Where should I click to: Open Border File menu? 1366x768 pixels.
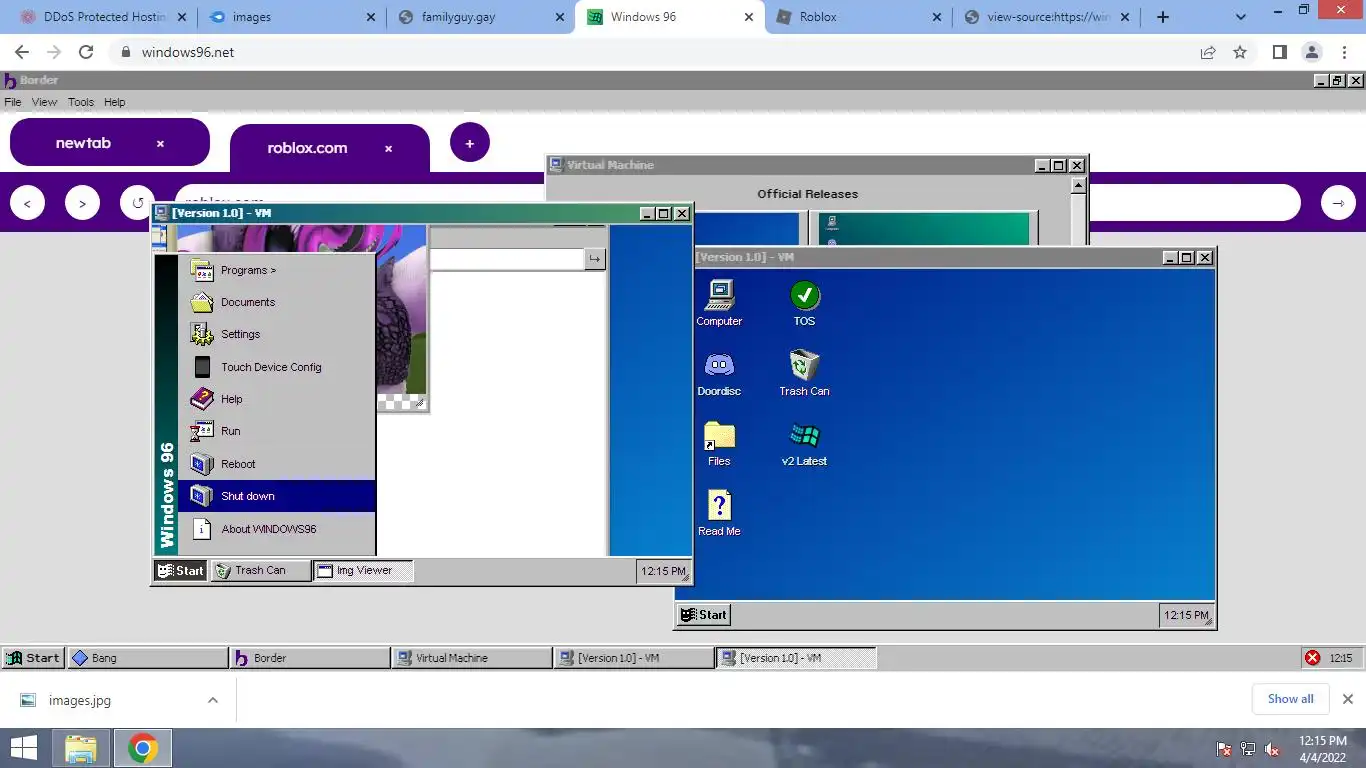13,102
